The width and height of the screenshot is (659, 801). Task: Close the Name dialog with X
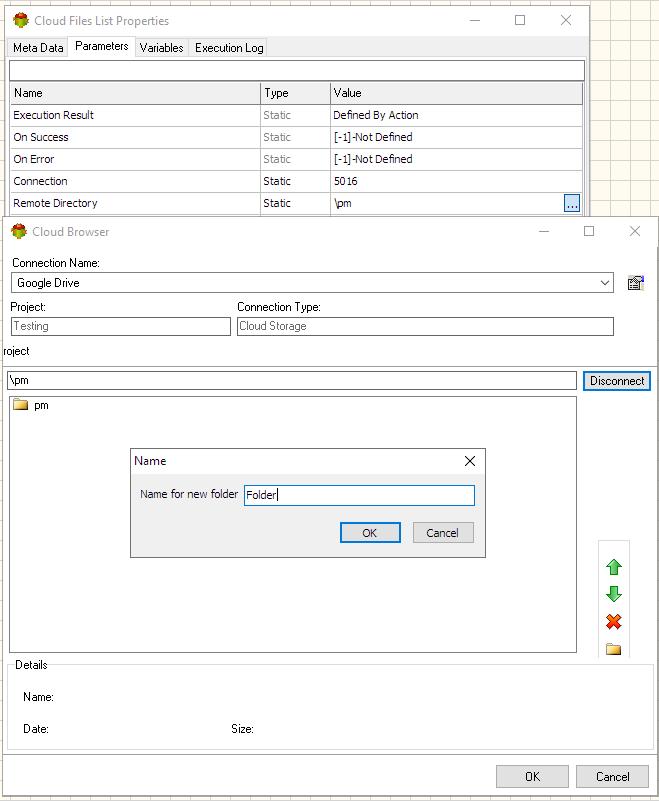click(x=470, y=461)
